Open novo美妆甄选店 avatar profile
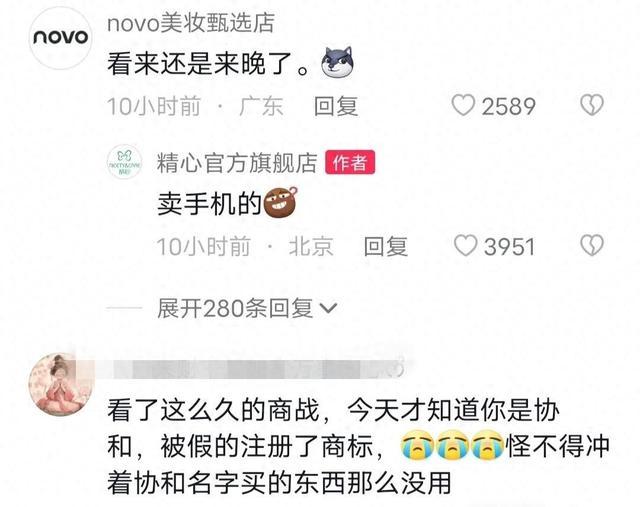 tap(60, 38)
